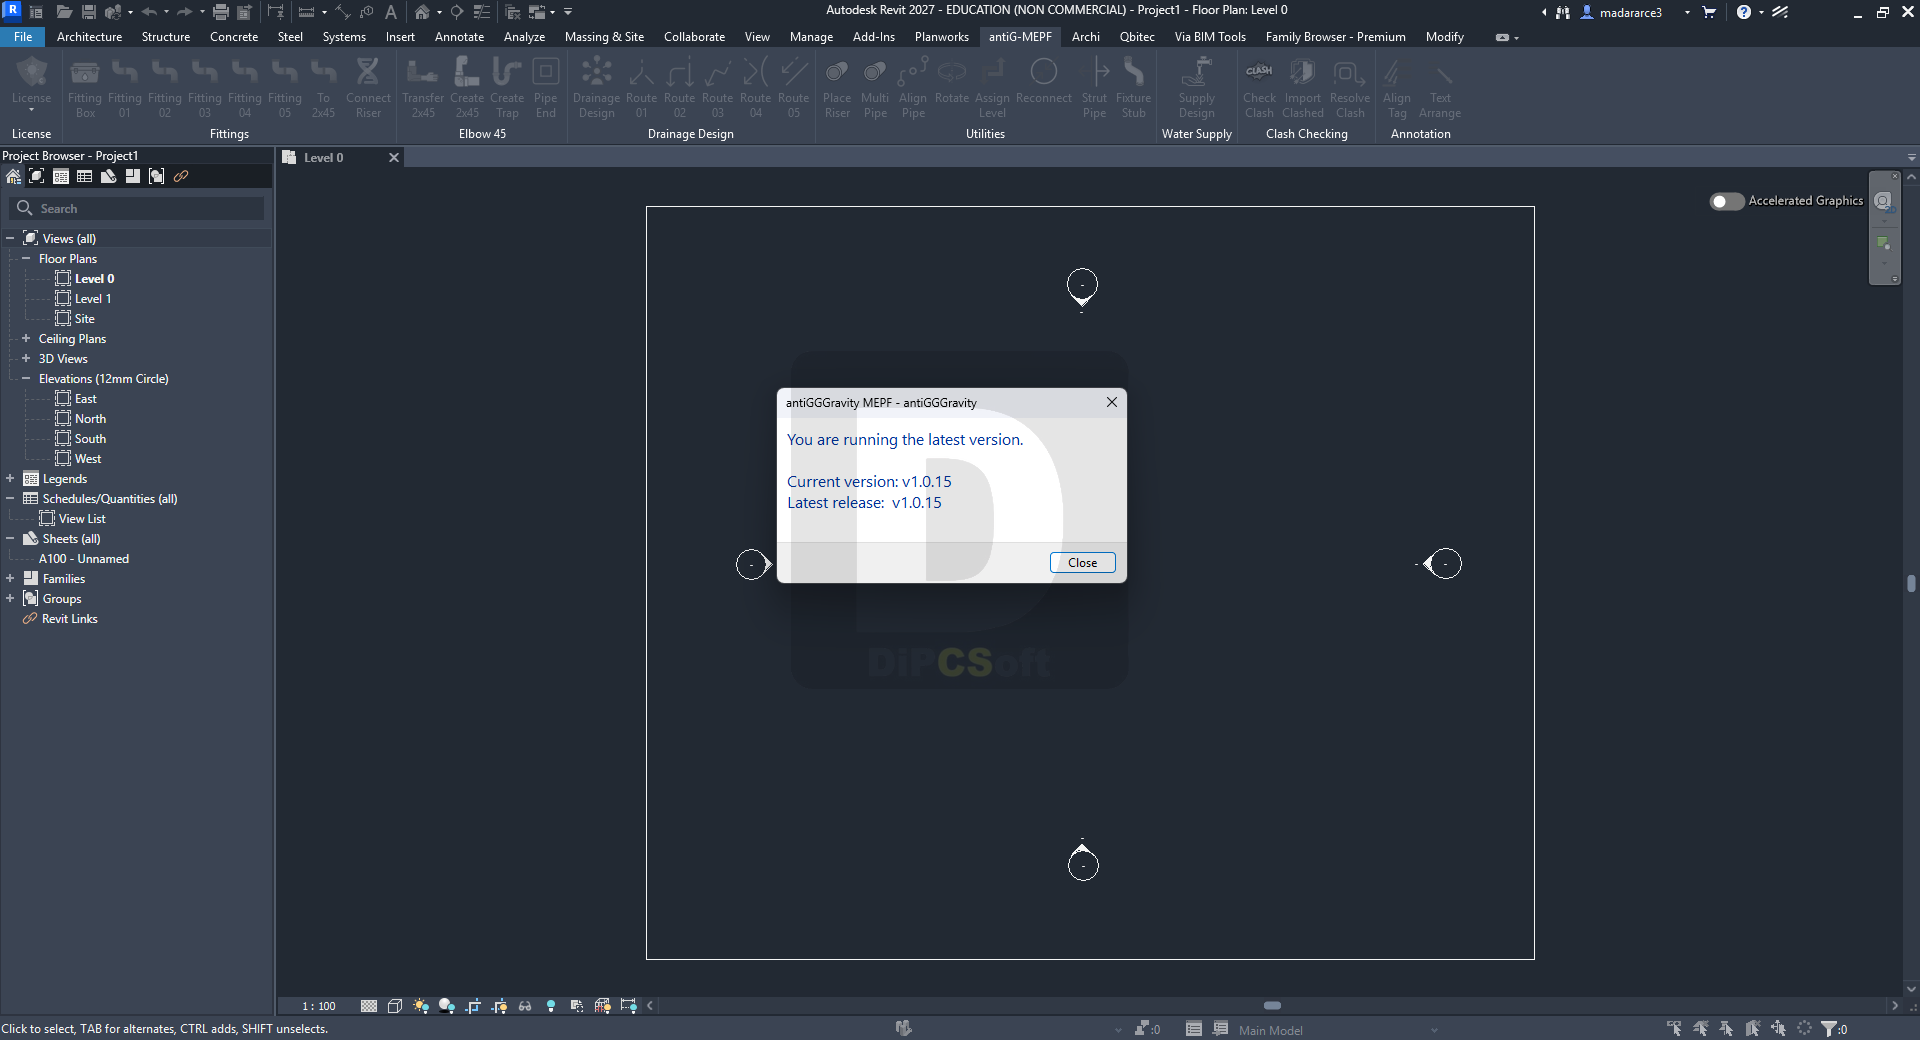Click the To 2x45 elbow tool
Screen dimensions: 1920x1040
tap(323, 88)
